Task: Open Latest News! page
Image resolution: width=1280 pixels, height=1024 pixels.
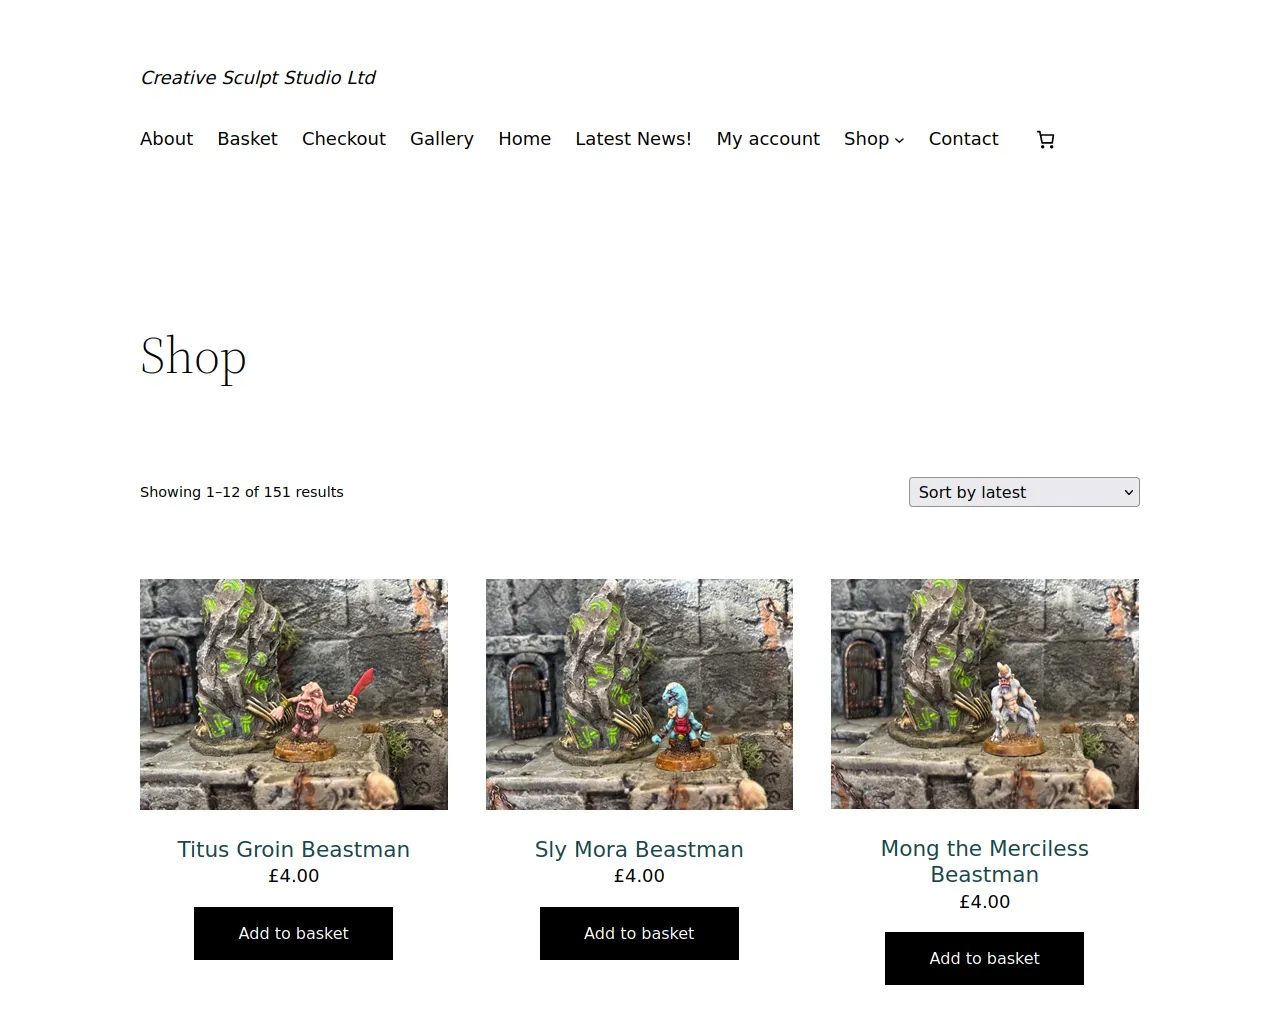Action: tap(634, 139)
